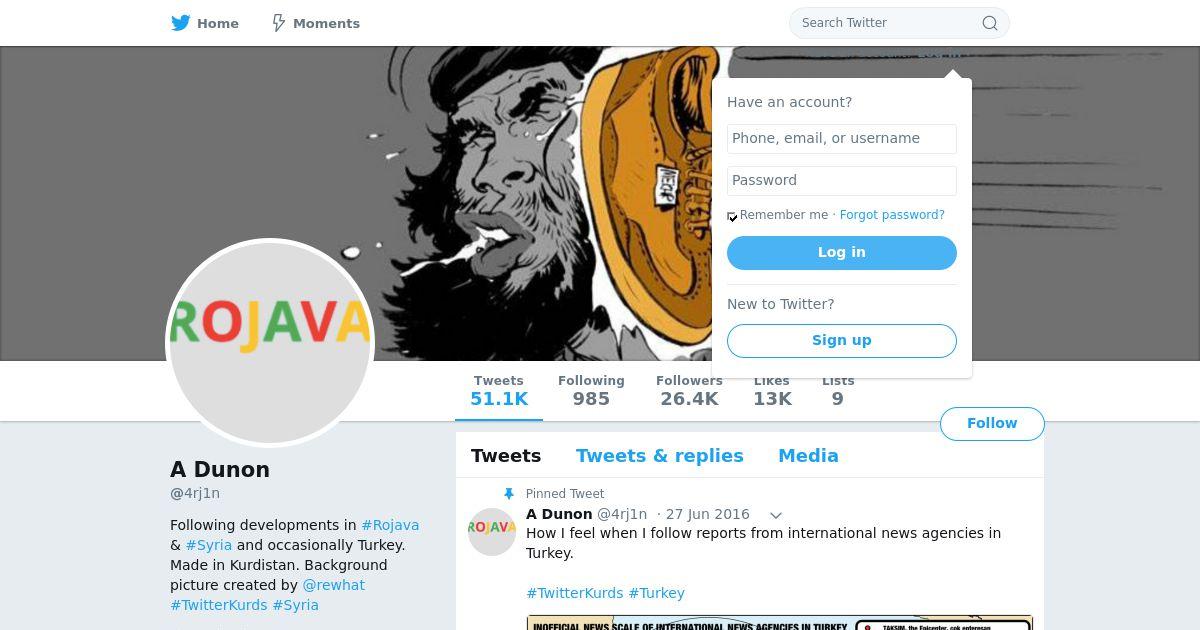Image resolution: width=1200 pixels, height=630 pixels.
Task: Click the pinned tweet pin icon
Action: (508, 494)
